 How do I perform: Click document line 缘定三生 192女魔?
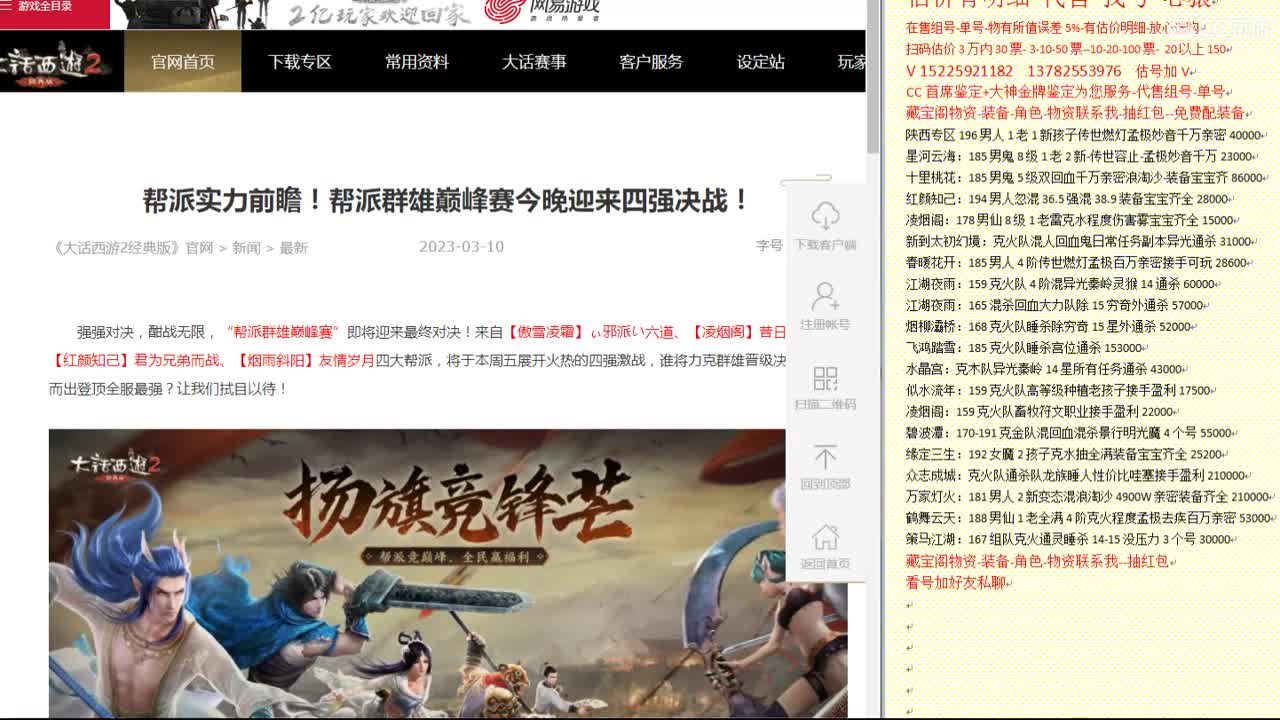tap(1066, 454)
